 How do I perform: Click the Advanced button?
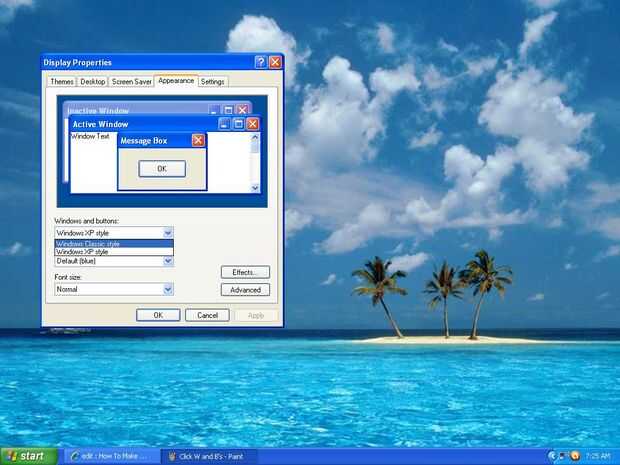coord(245,290)
